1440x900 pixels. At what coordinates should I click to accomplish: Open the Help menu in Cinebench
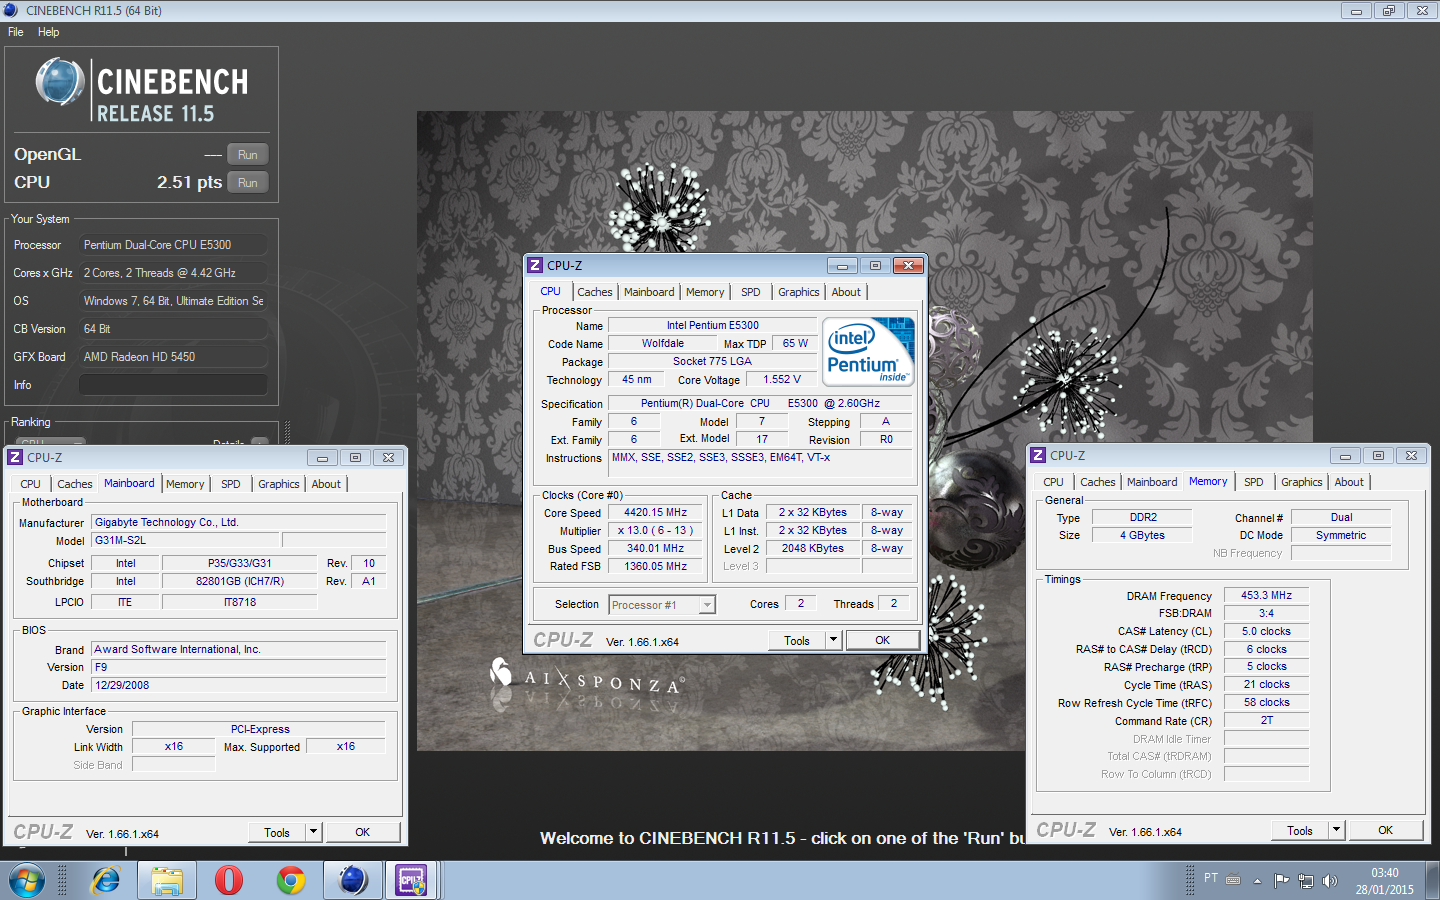tap(48, 32)
